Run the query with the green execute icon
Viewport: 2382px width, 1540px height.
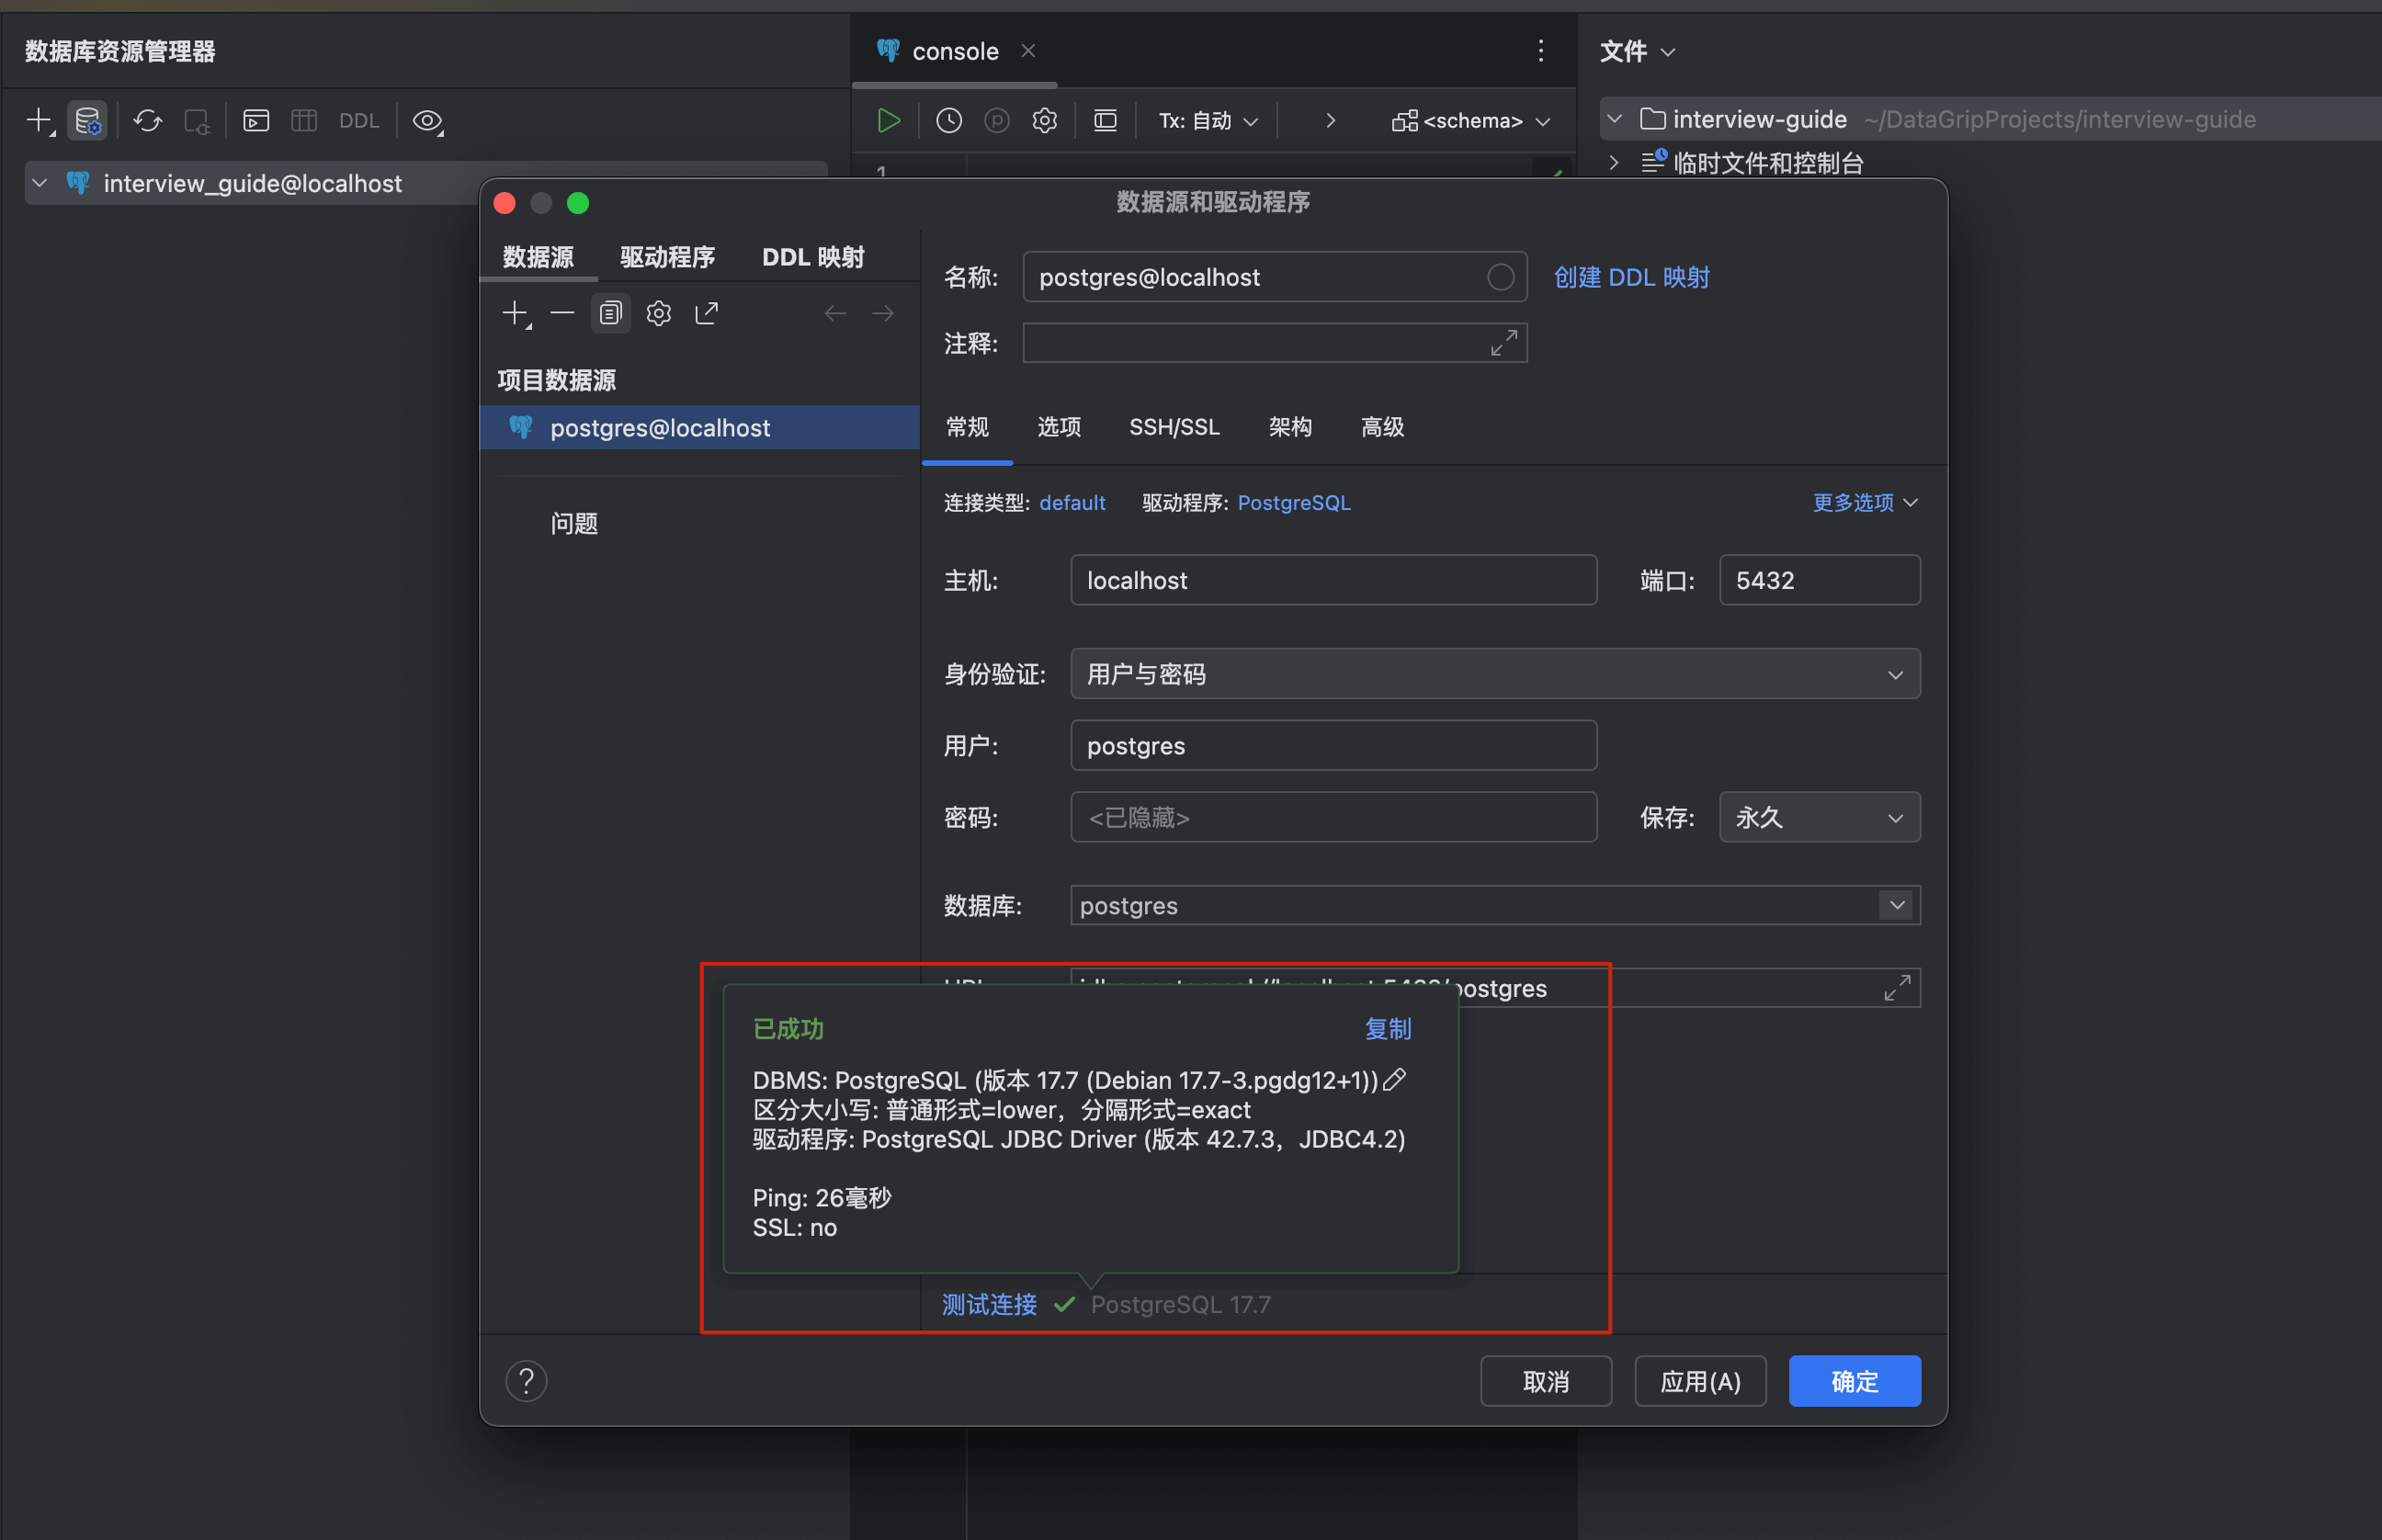tap(888, 121)
